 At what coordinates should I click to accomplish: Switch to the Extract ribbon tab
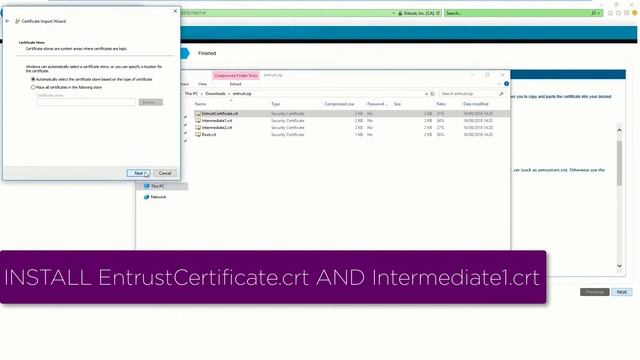click(x=236, y=84)
